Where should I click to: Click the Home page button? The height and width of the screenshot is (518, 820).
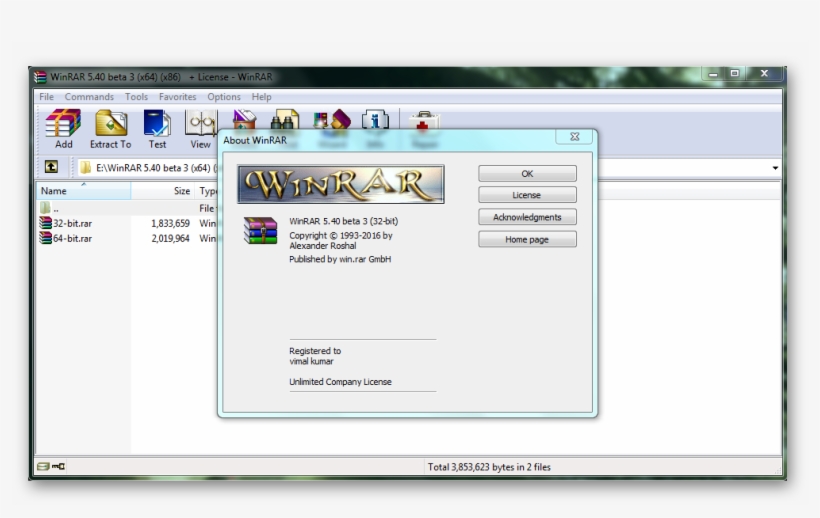(x=527, y=239)
